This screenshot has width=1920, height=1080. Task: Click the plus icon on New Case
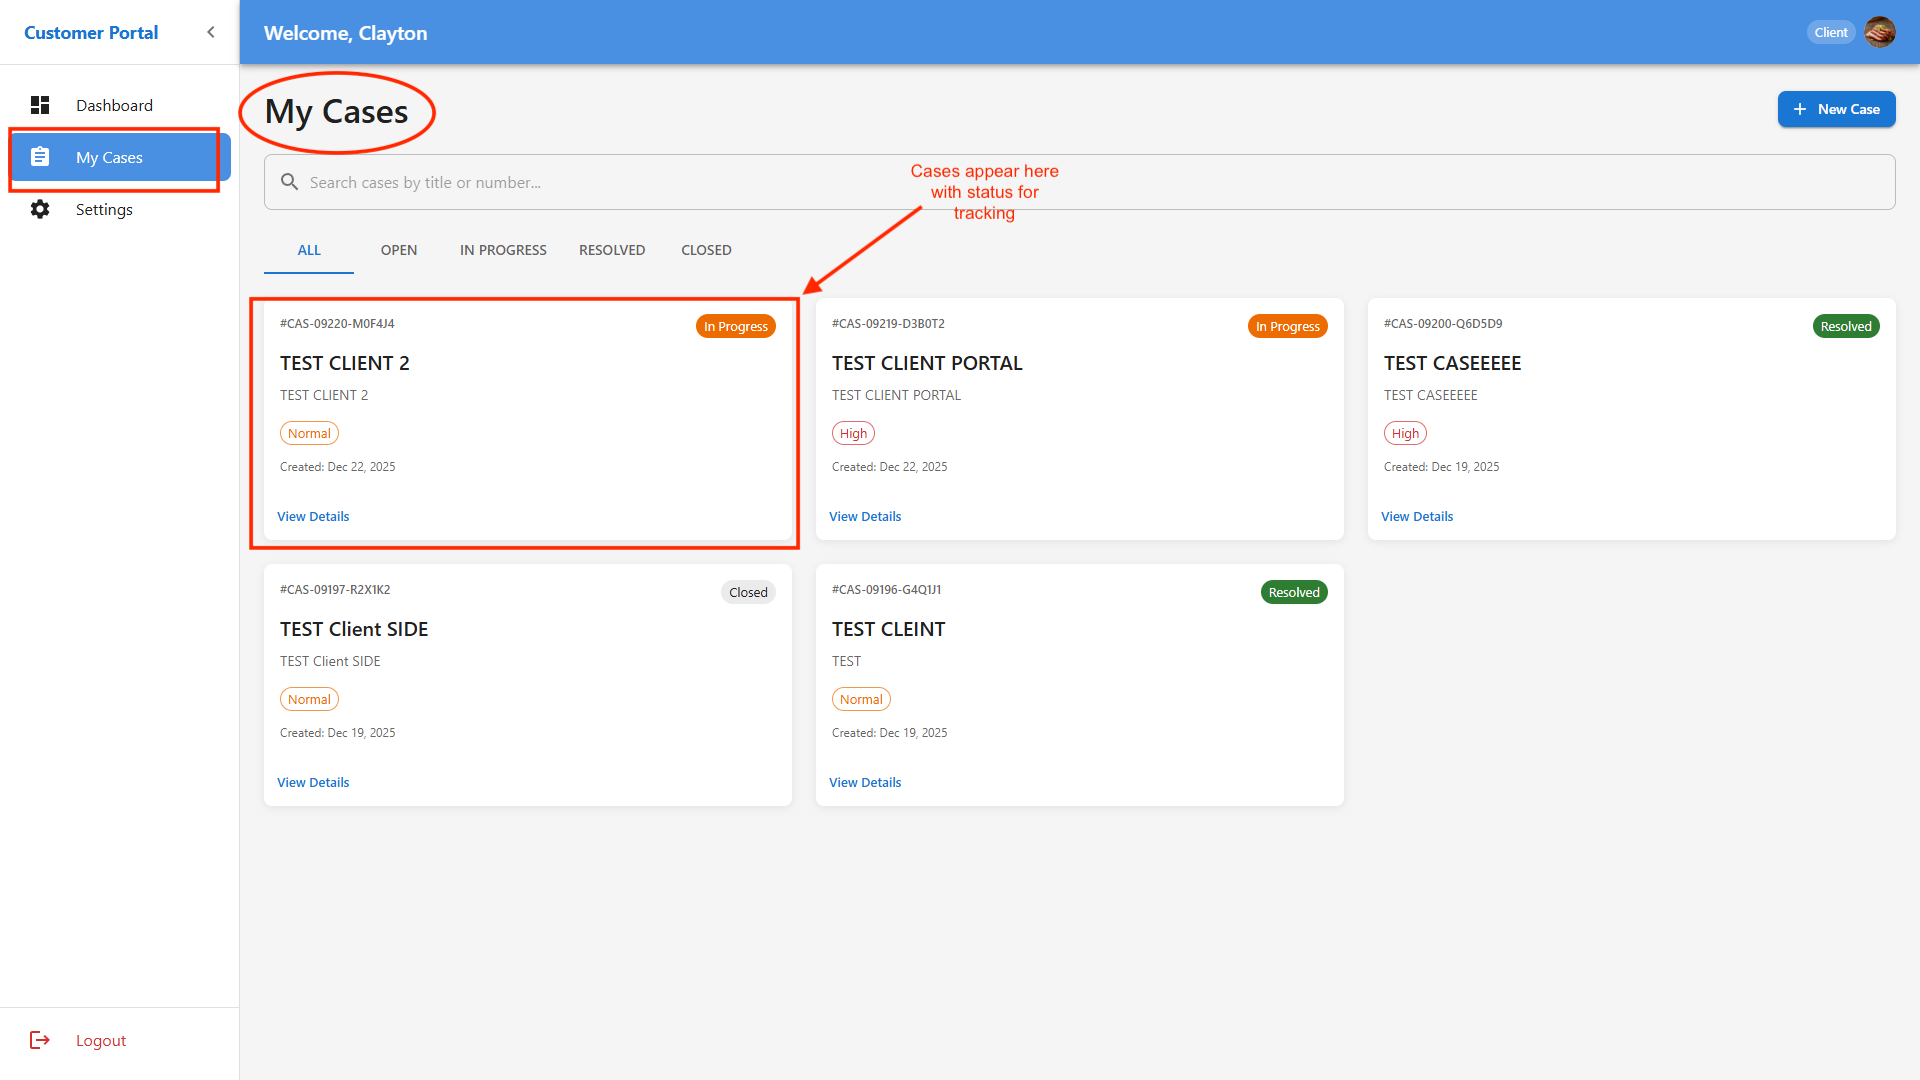(x=1800, y=109)
